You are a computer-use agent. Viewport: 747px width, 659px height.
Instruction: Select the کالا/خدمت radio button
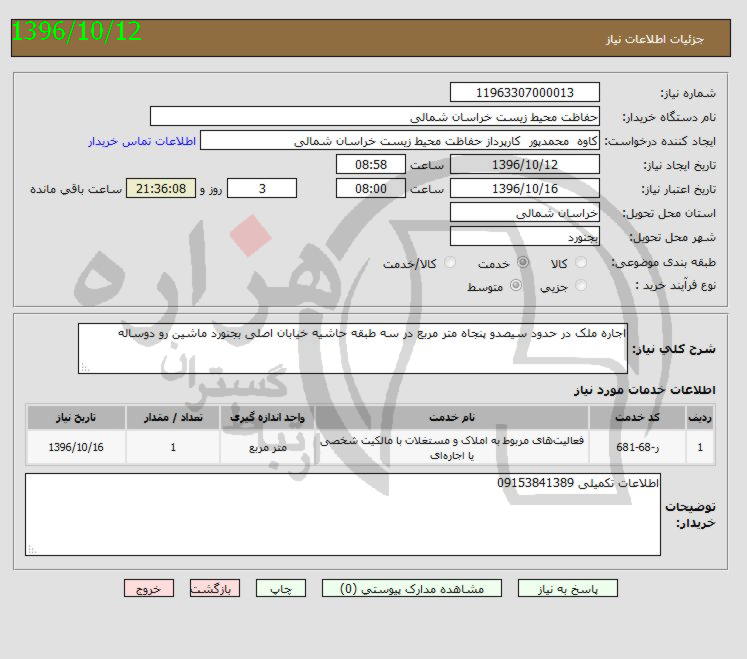[x=449, y=262]
